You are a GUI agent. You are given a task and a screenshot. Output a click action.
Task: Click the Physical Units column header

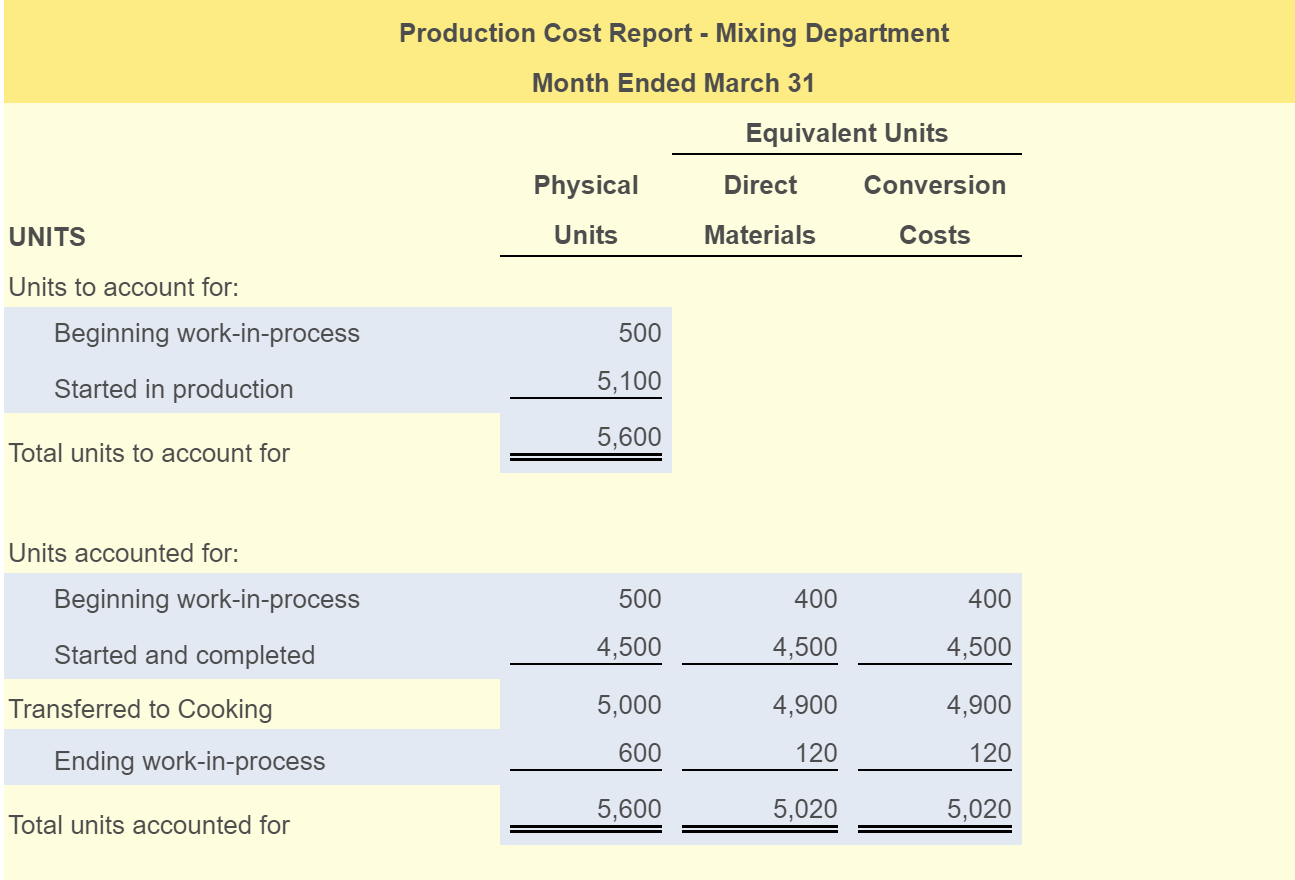point(585,209)
